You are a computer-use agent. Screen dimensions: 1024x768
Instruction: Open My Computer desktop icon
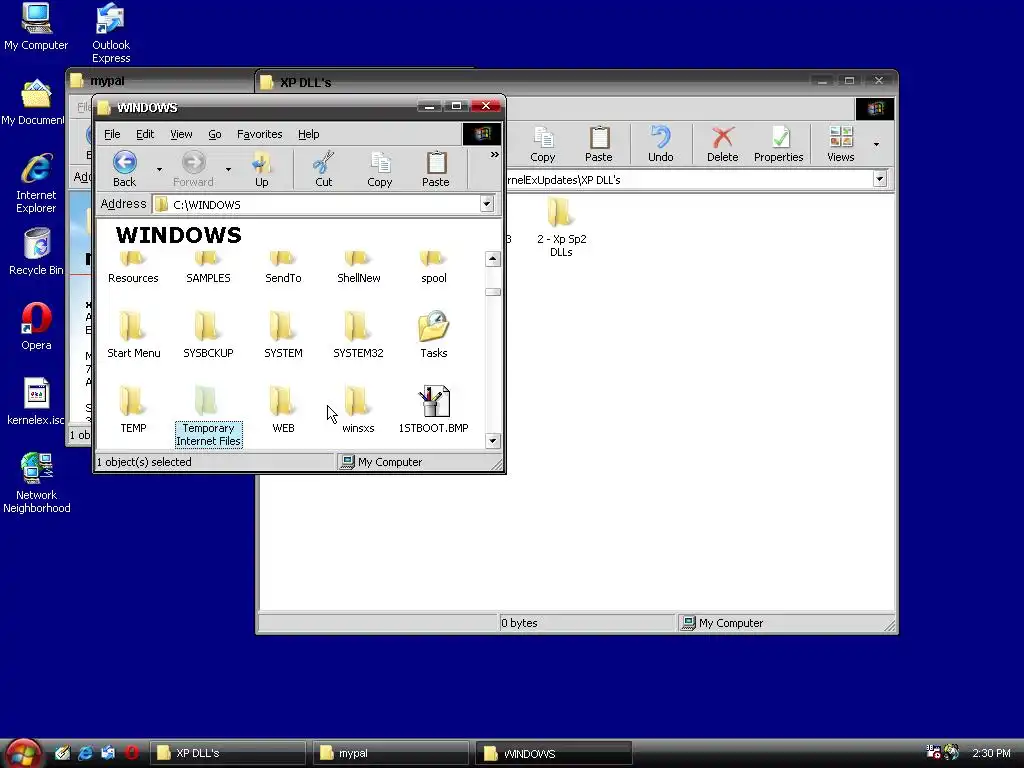[36, 26]
